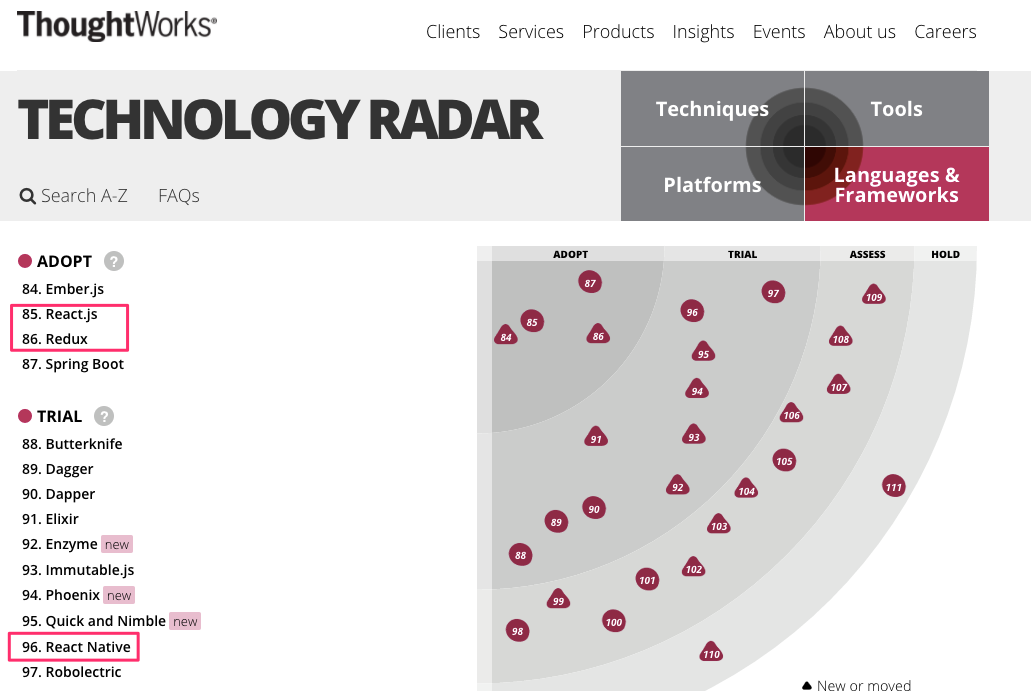Open the 87. Spring Boot entry
Viewport: 1031px width, 691px height.
click(x=73, y=364)
